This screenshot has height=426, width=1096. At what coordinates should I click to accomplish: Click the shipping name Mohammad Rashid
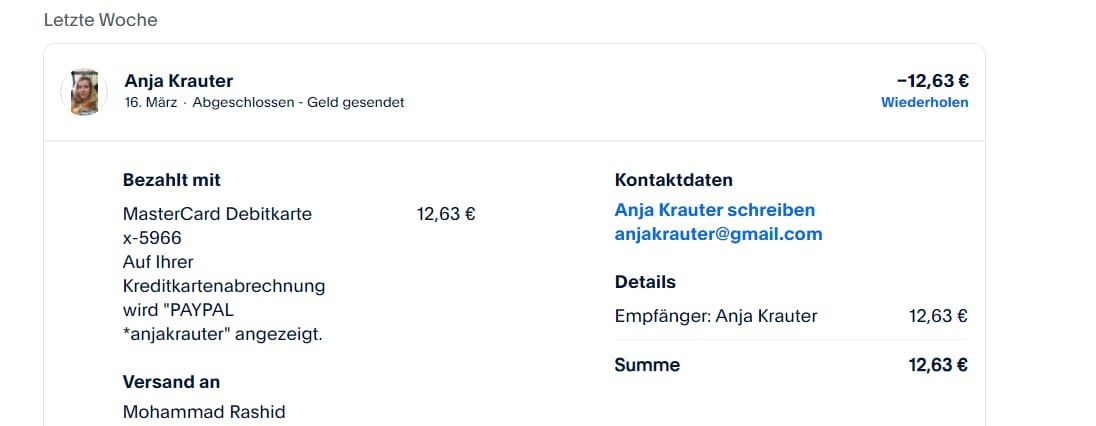tap(204, 412)
